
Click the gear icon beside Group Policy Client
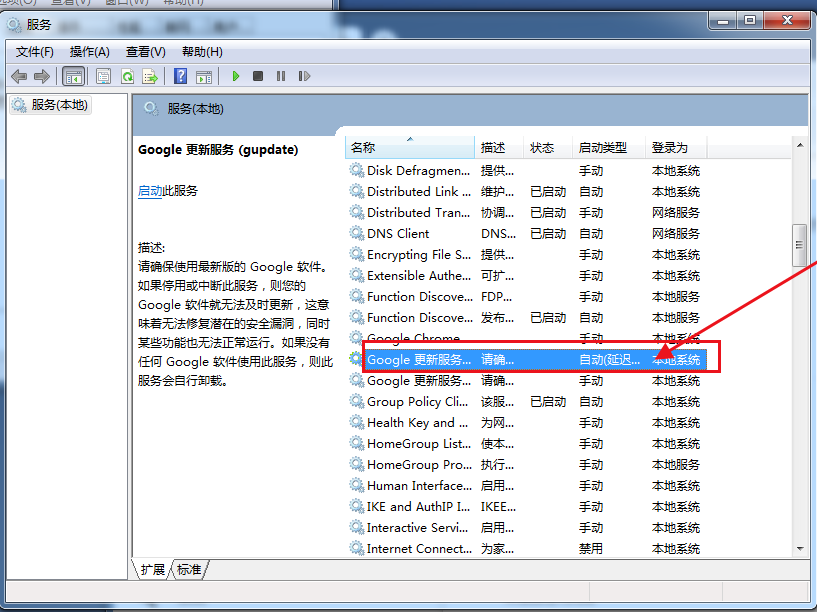tap(356, 401)
